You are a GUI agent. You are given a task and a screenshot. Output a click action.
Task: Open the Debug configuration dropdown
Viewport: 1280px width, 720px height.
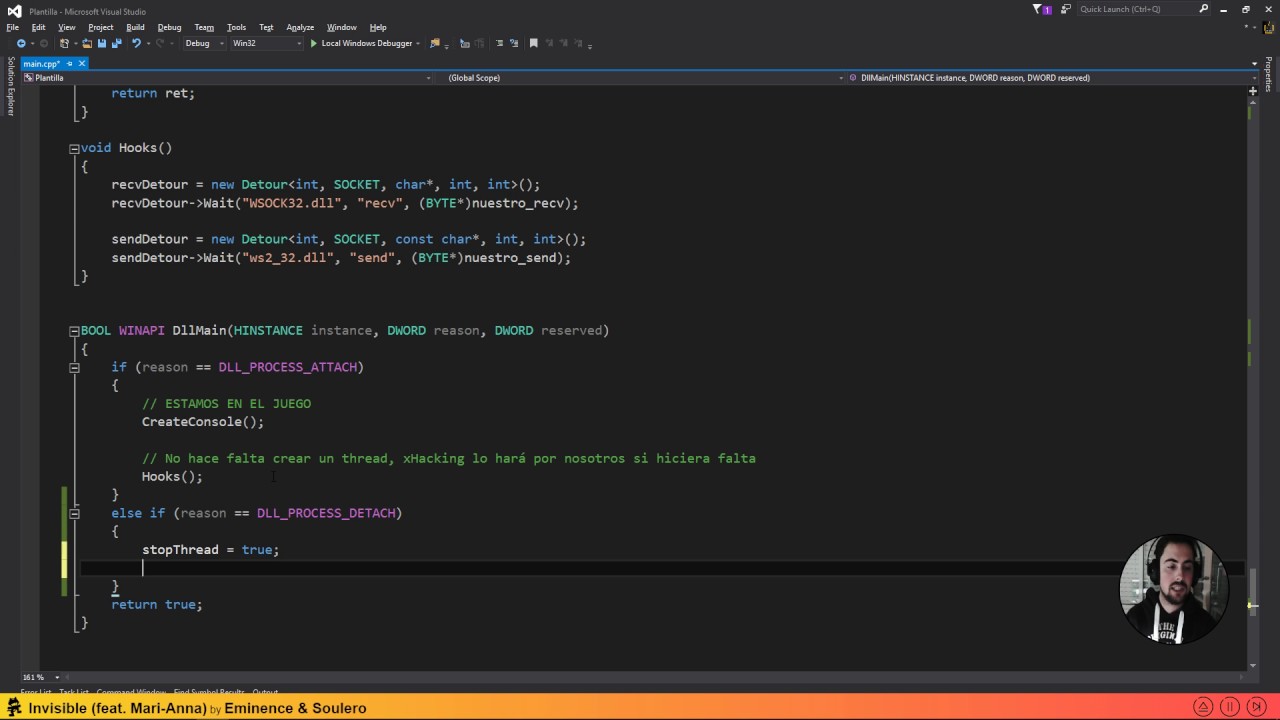(203, 43)
